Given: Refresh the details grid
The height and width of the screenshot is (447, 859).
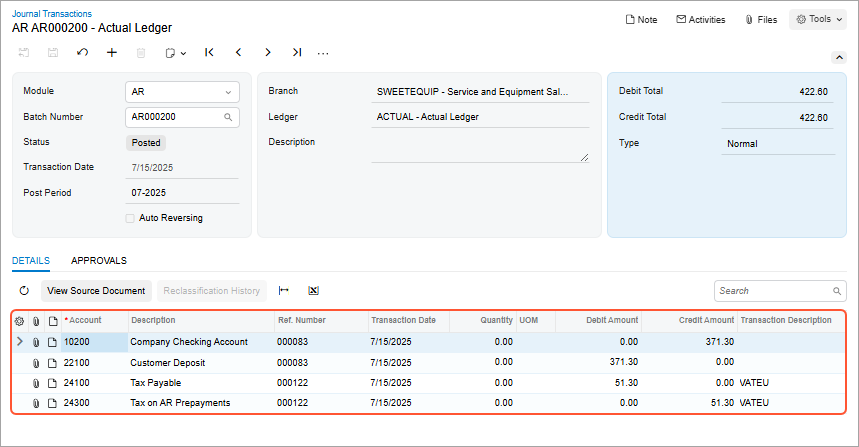Looking at the screenshot, I should coord(25,291).
